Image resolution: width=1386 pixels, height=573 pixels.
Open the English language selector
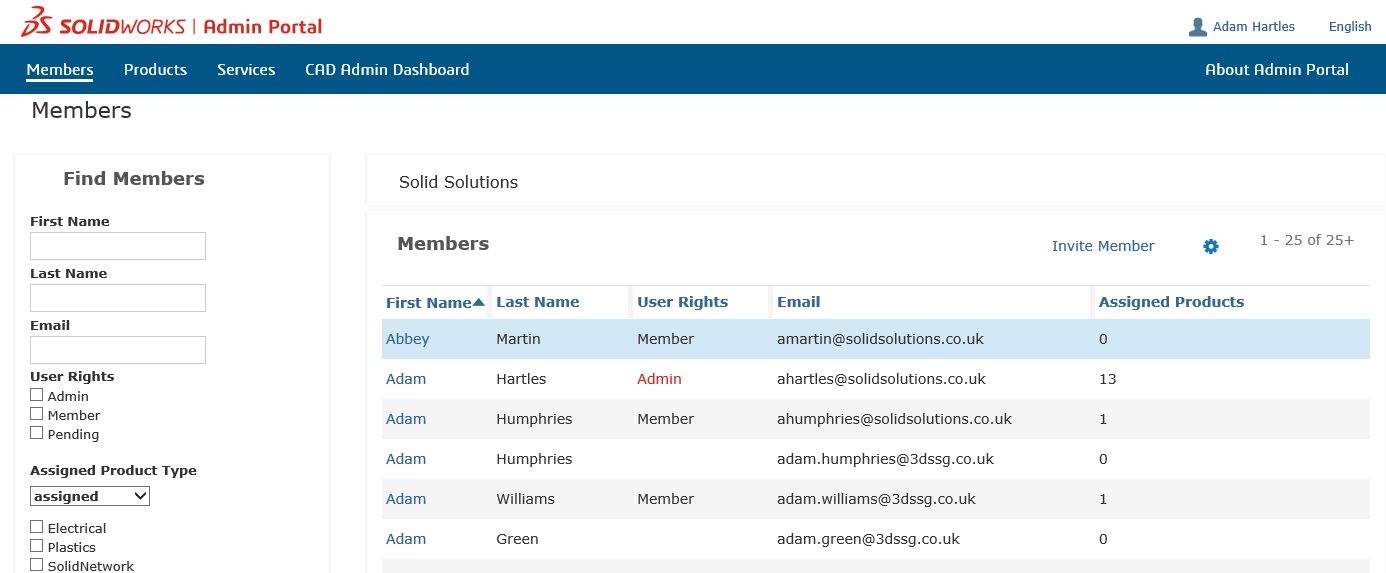point(1349,27)
